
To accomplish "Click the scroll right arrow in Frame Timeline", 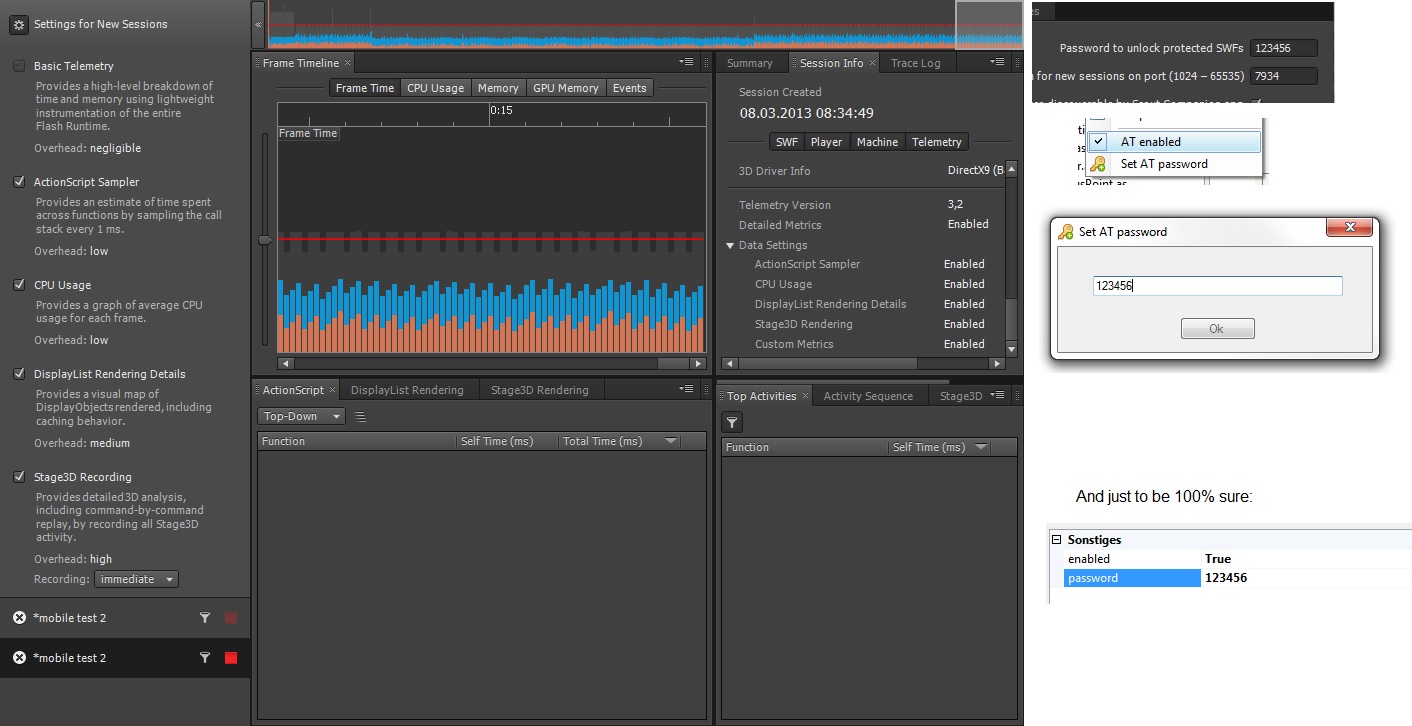I will point(698,364).
